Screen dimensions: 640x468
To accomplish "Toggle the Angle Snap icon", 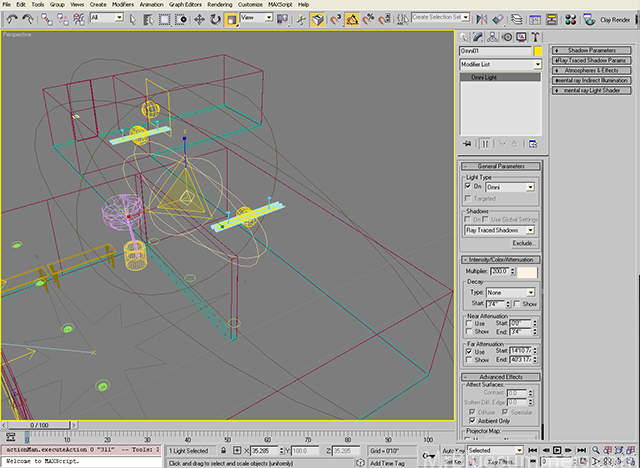I will pos(352,19).
